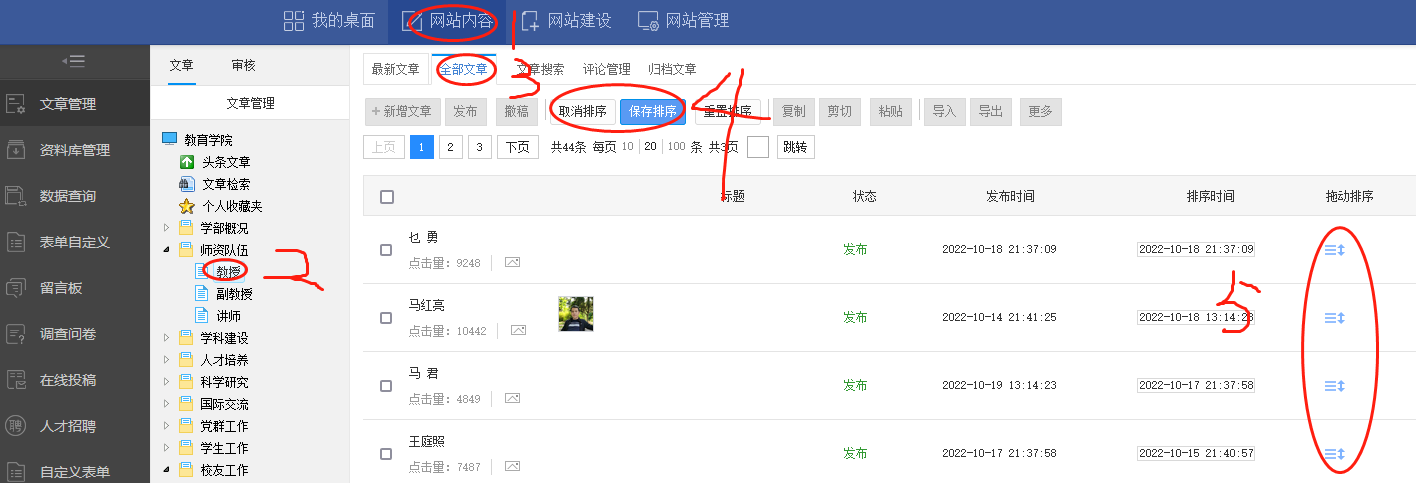Click the 保存排序 button
The image size is (1416, 483).
coord(652,111)
